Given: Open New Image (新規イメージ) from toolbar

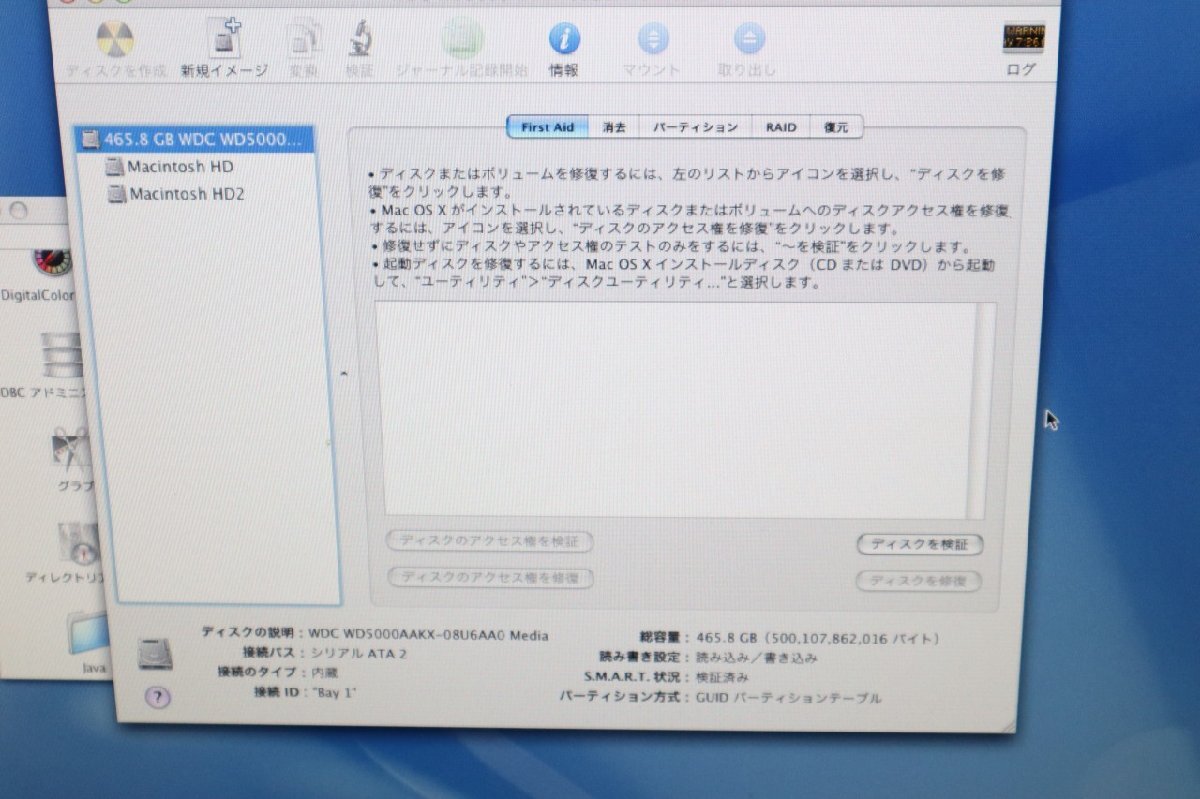Looking at the screenshot, I should (224, 41).
